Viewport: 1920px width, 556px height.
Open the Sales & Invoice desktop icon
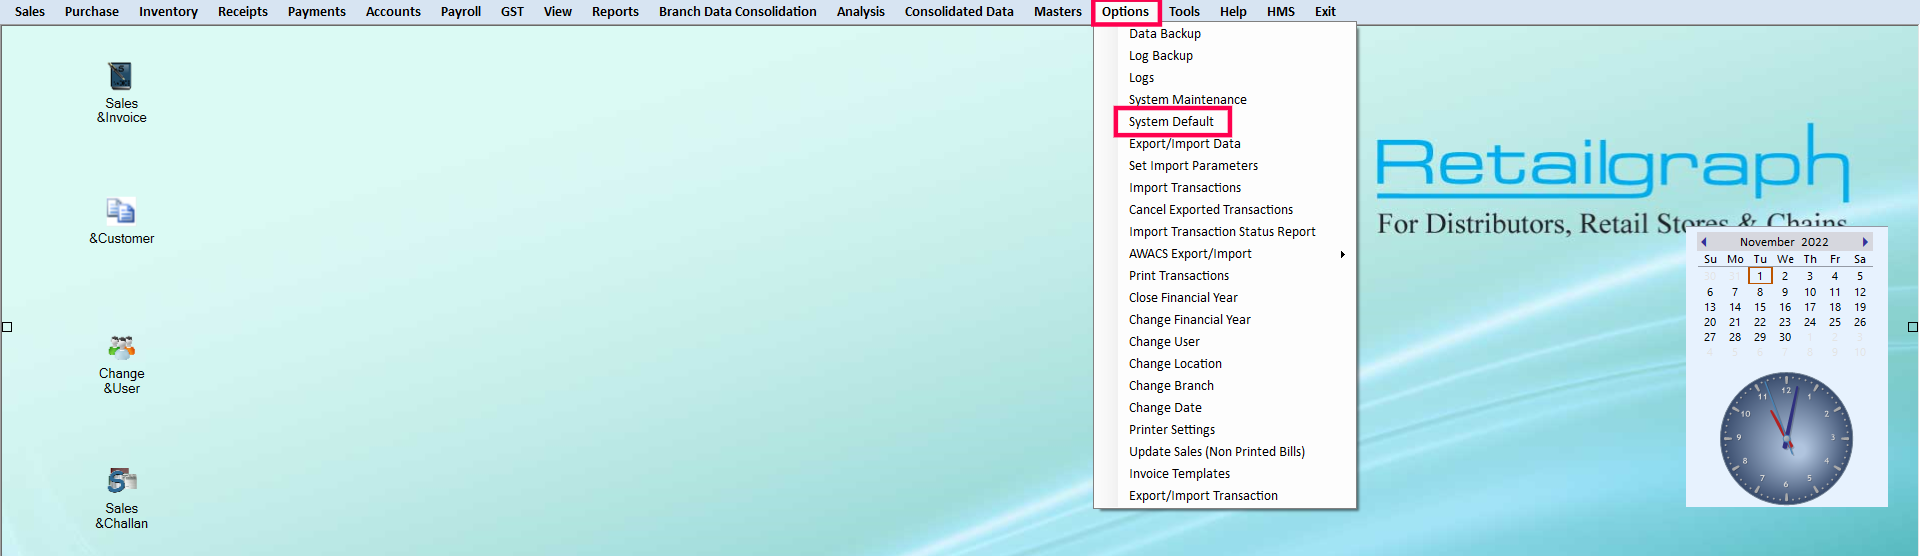point(121,92)
